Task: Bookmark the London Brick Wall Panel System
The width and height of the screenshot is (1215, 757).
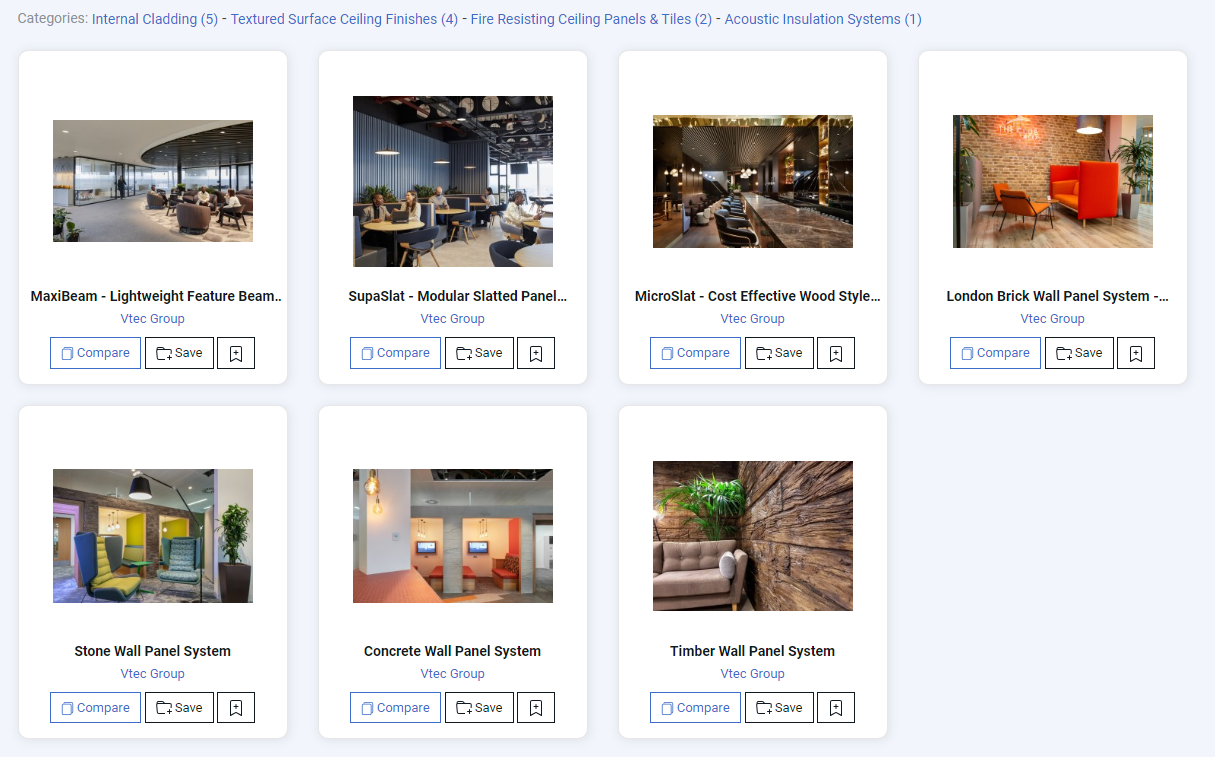Action: click(x=1136, y=353)
